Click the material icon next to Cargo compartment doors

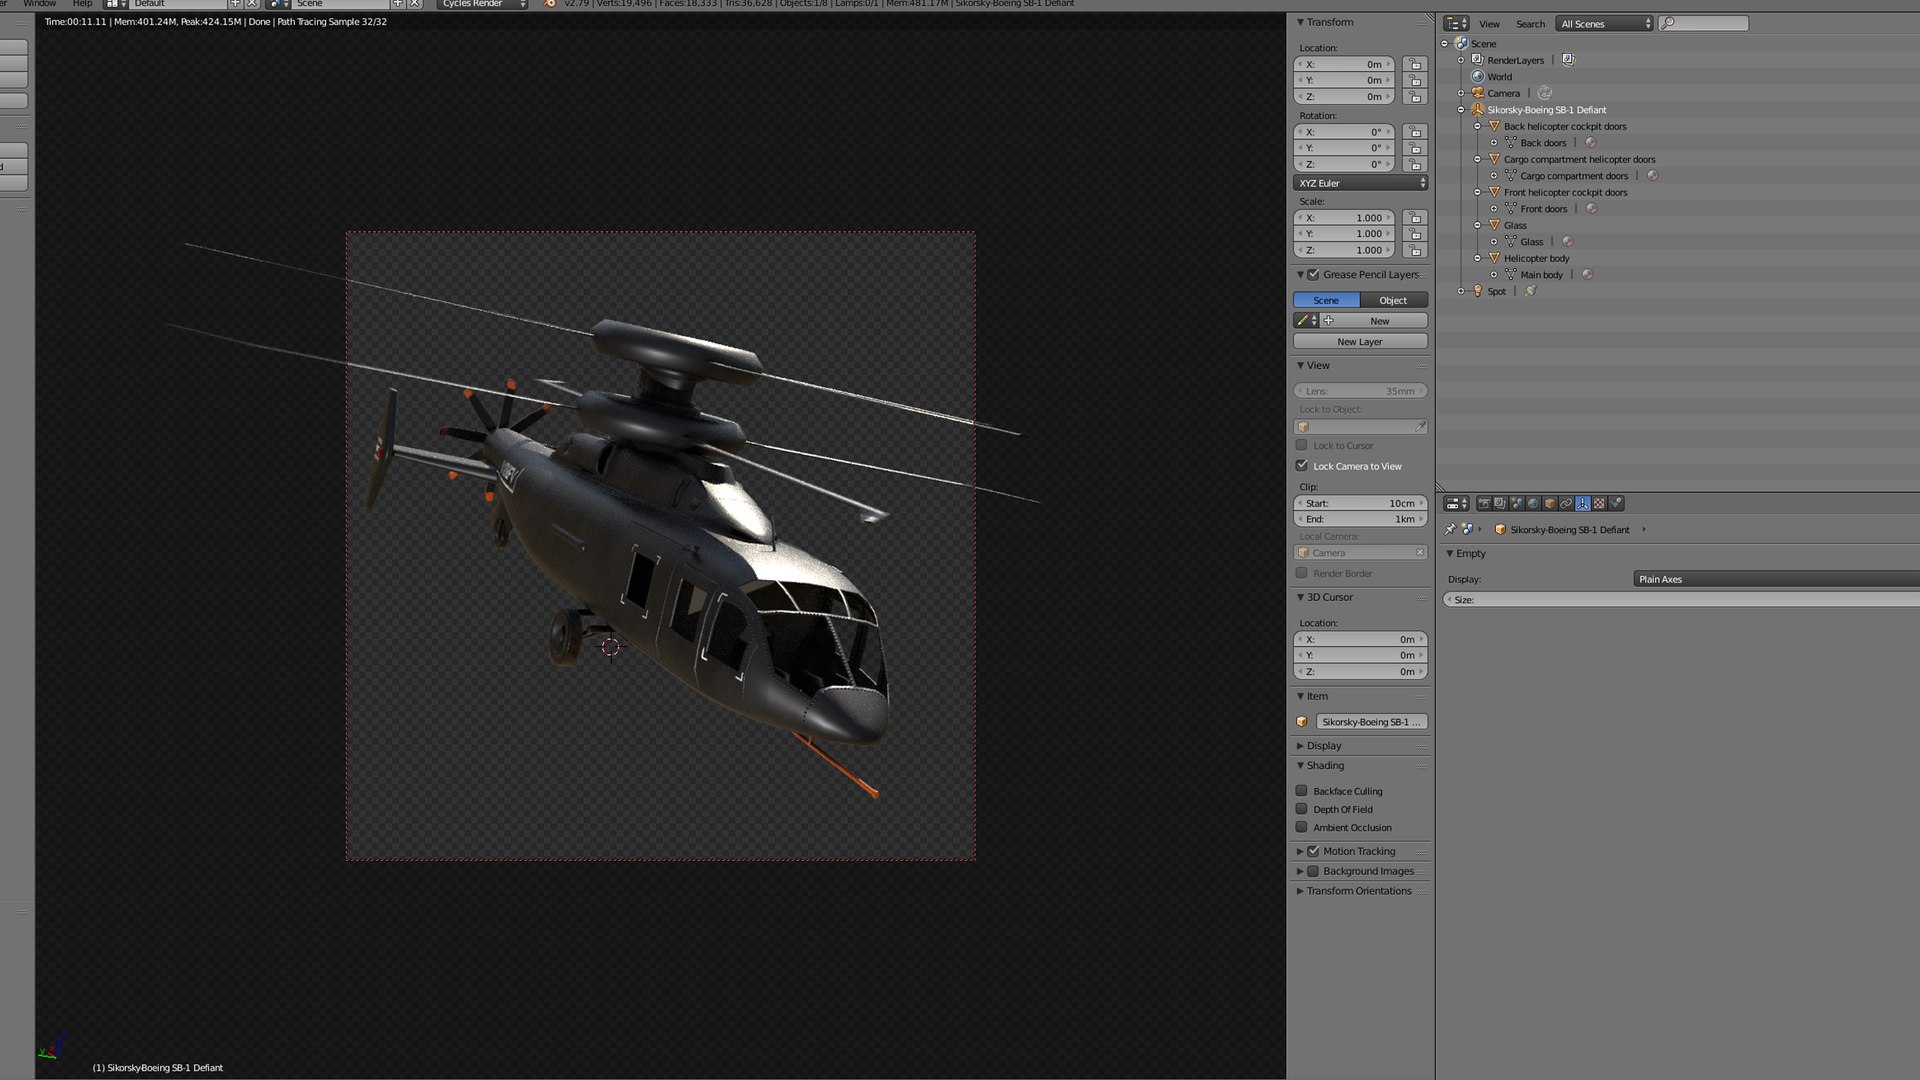point(1653,176)
